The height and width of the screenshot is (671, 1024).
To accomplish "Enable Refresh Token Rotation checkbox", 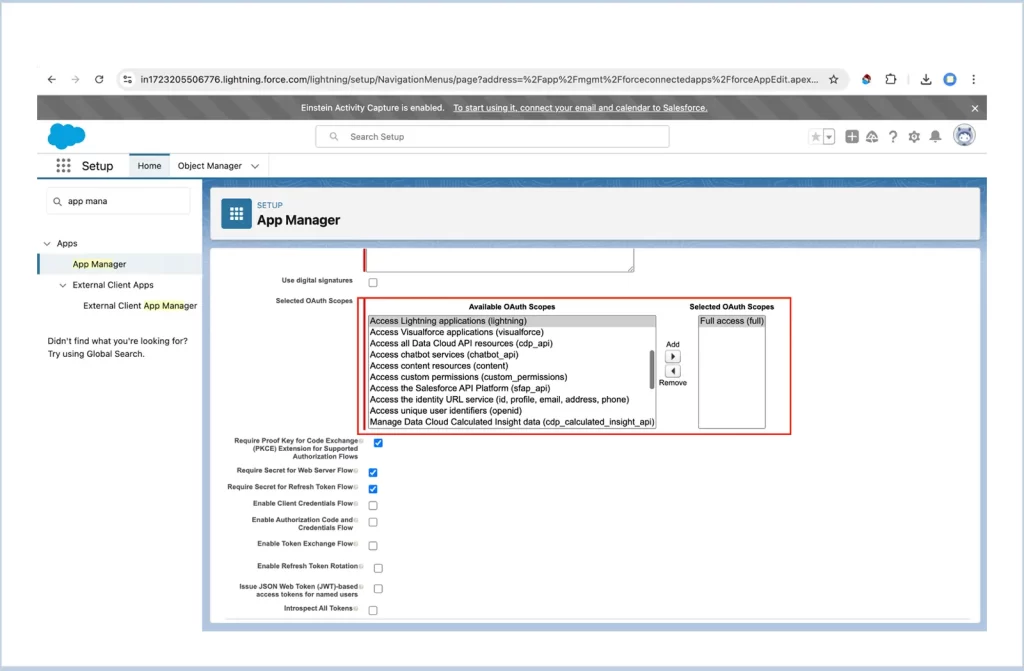I will pyautogui.click(x=378, y=568).
